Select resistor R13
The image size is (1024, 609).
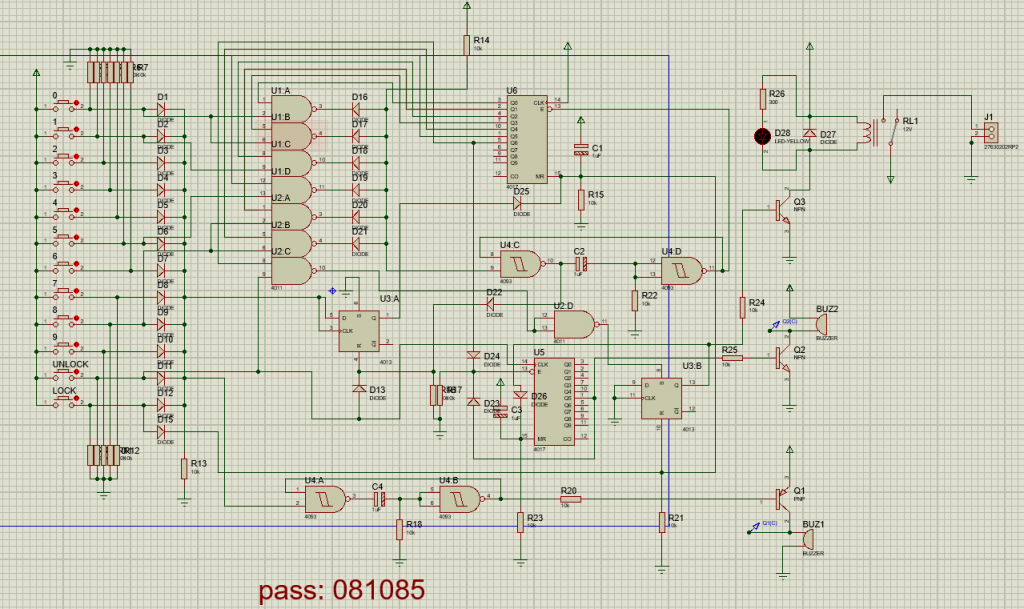pyautogui.click(x=184, y=469)
